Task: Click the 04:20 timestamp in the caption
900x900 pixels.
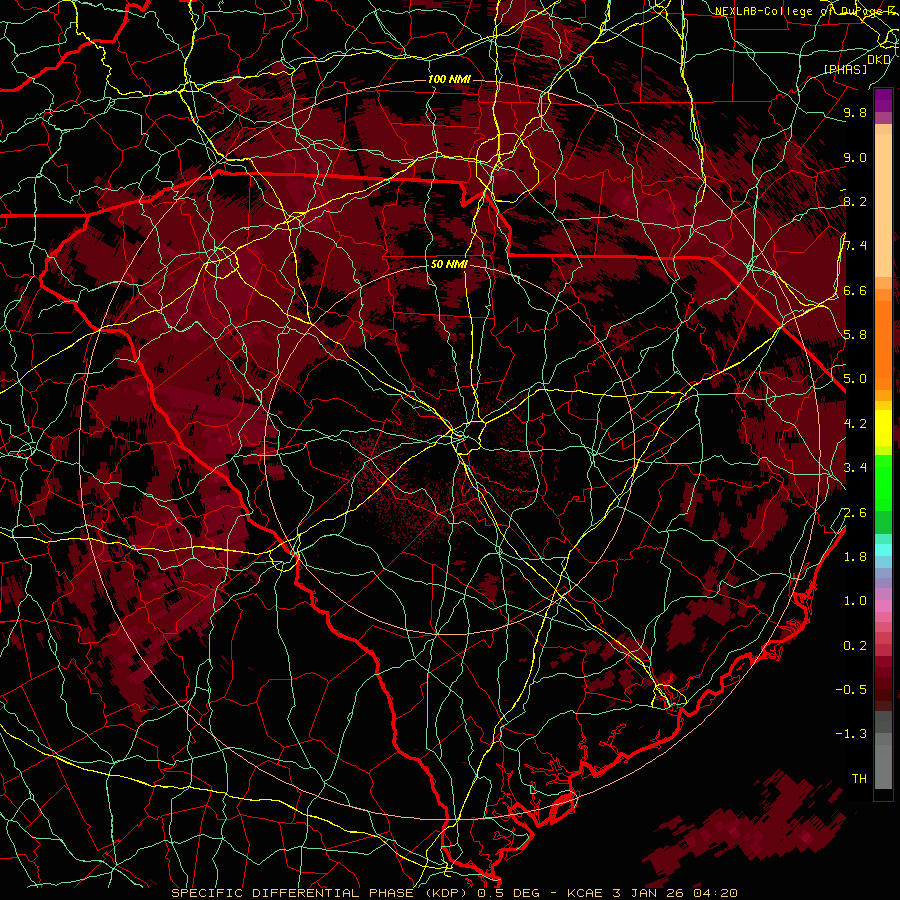Action: click(x=715, y=893)
